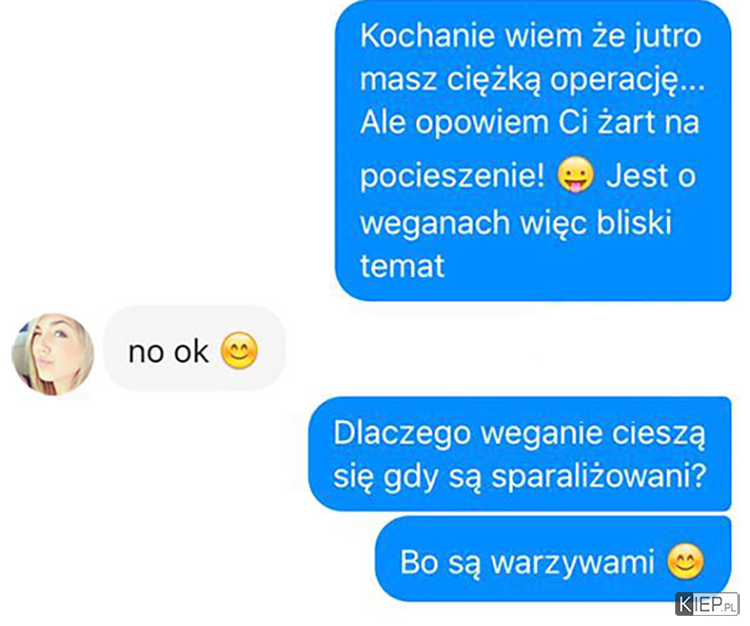The width and height of the screenshot is (750, 626).
Task: Click the smiling emoji in "no ok" message
Action: [x=239, y=351]
